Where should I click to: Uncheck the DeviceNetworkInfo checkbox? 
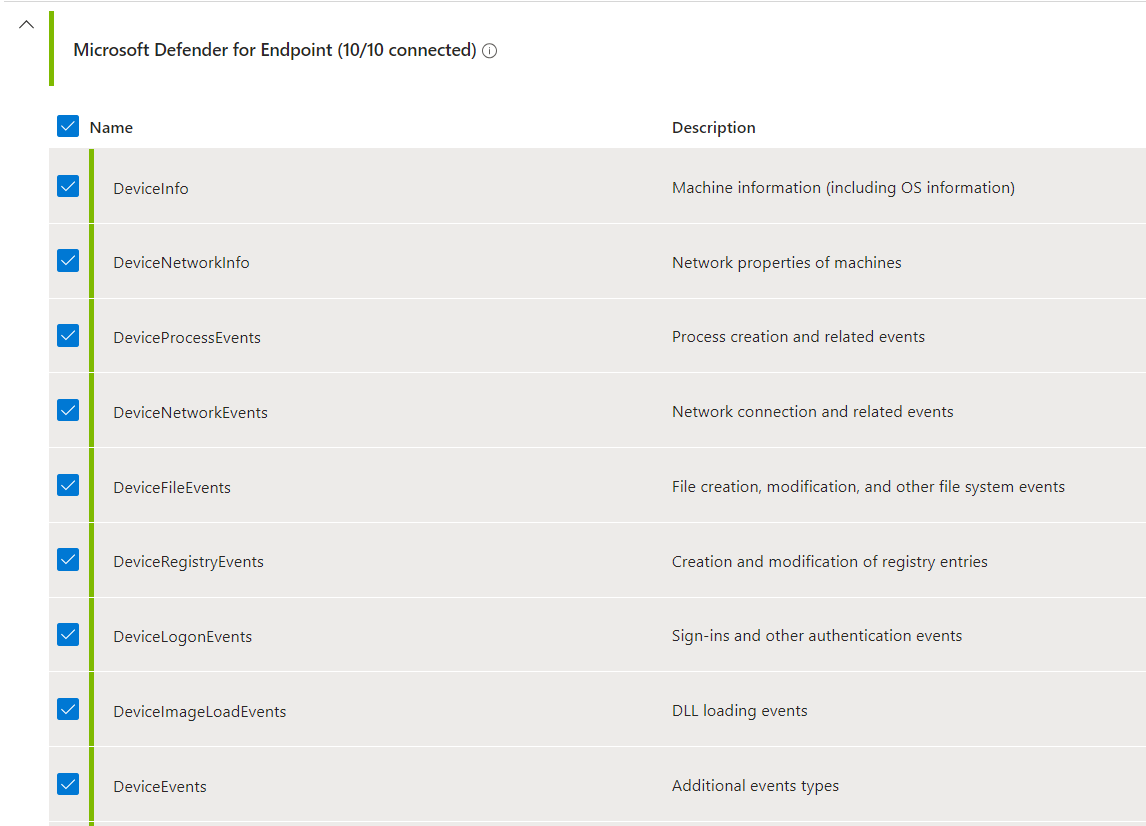[x=68, y=261]
